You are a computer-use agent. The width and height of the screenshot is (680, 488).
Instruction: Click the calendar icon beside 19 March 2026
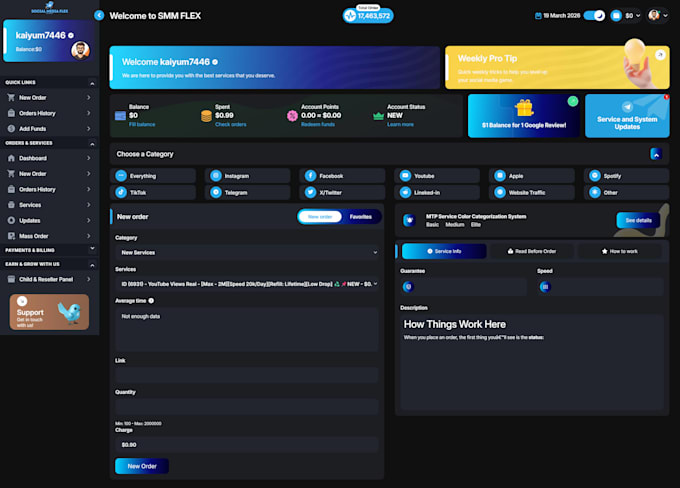pyautogui.click(x=538, y=16)
